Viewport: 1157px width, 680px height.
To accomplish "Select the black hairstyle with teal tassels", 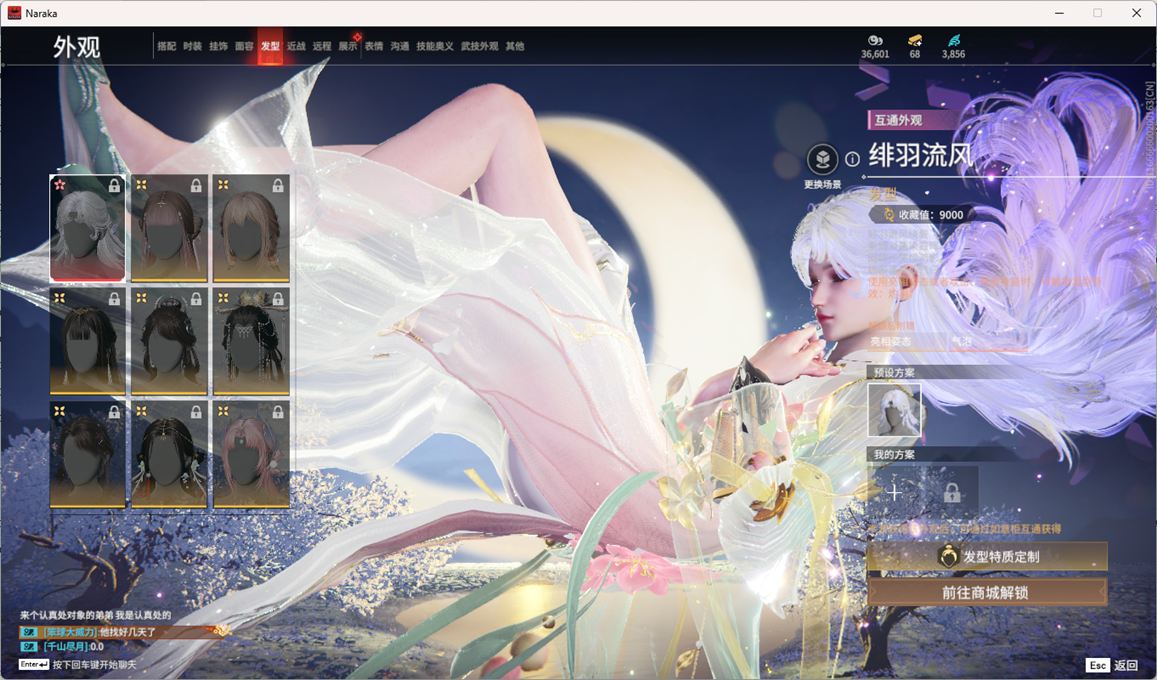I will pyautogui.click(x=169, y=455).
